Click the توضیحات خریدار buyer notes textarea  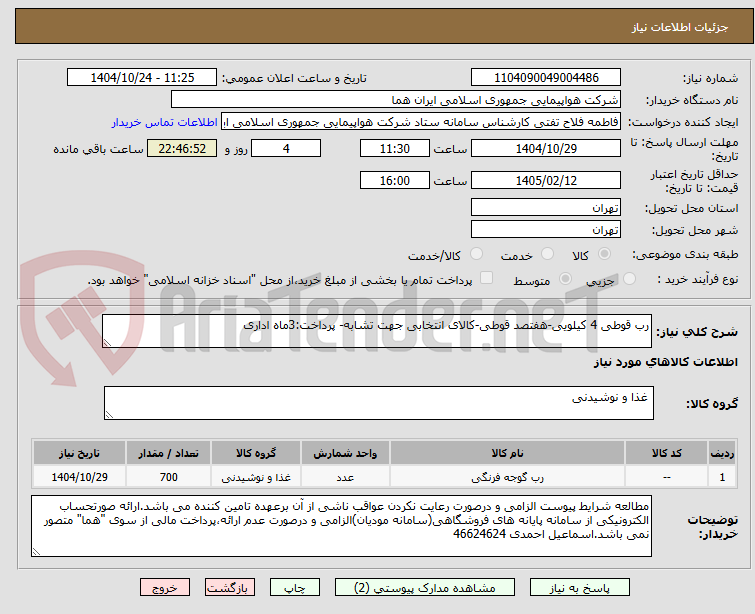pos(341,526)
